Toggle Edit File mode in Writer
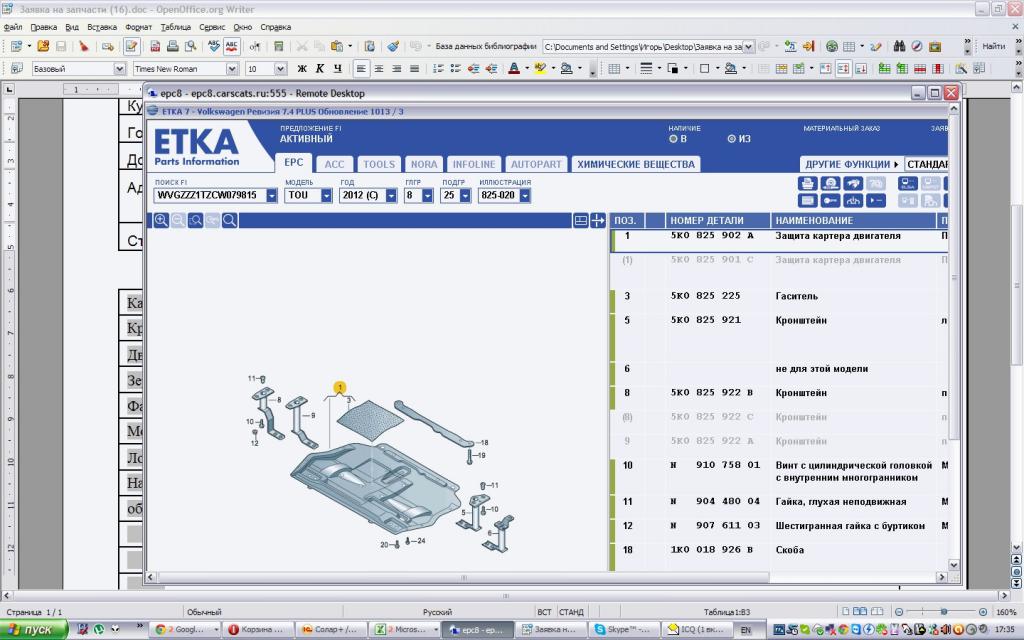This screenshot has height=640, width=1024. click(x=131, y=46)
